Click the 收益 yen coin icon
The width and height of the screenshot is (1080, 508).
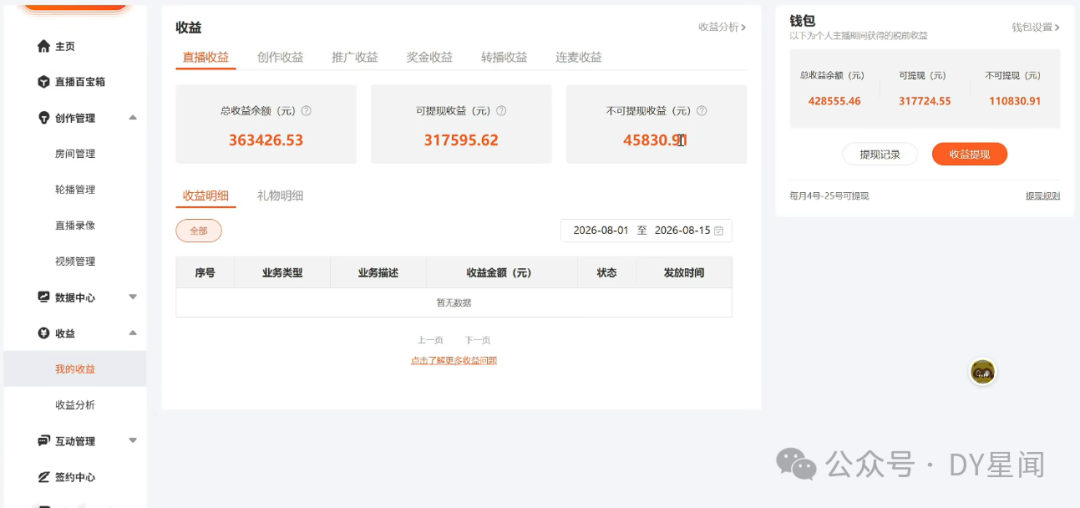[x=43, y=333]
